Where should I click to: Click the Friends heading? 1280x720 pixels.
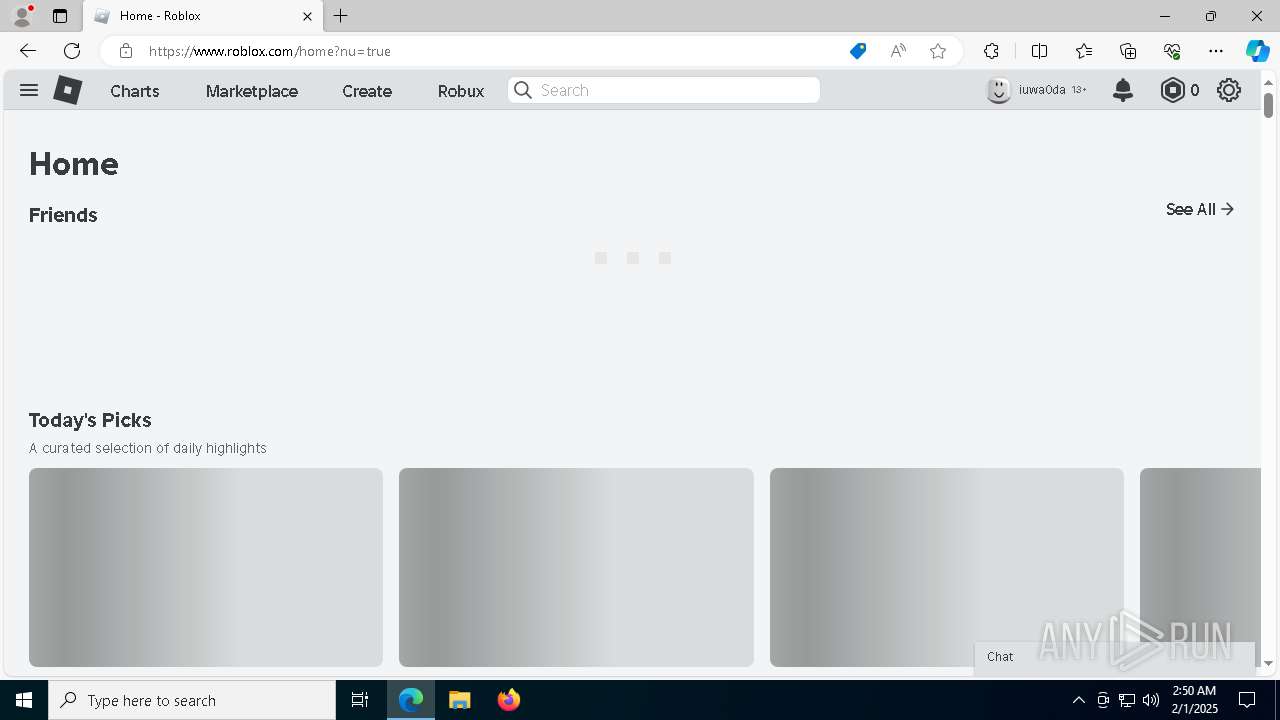(63, 215)
